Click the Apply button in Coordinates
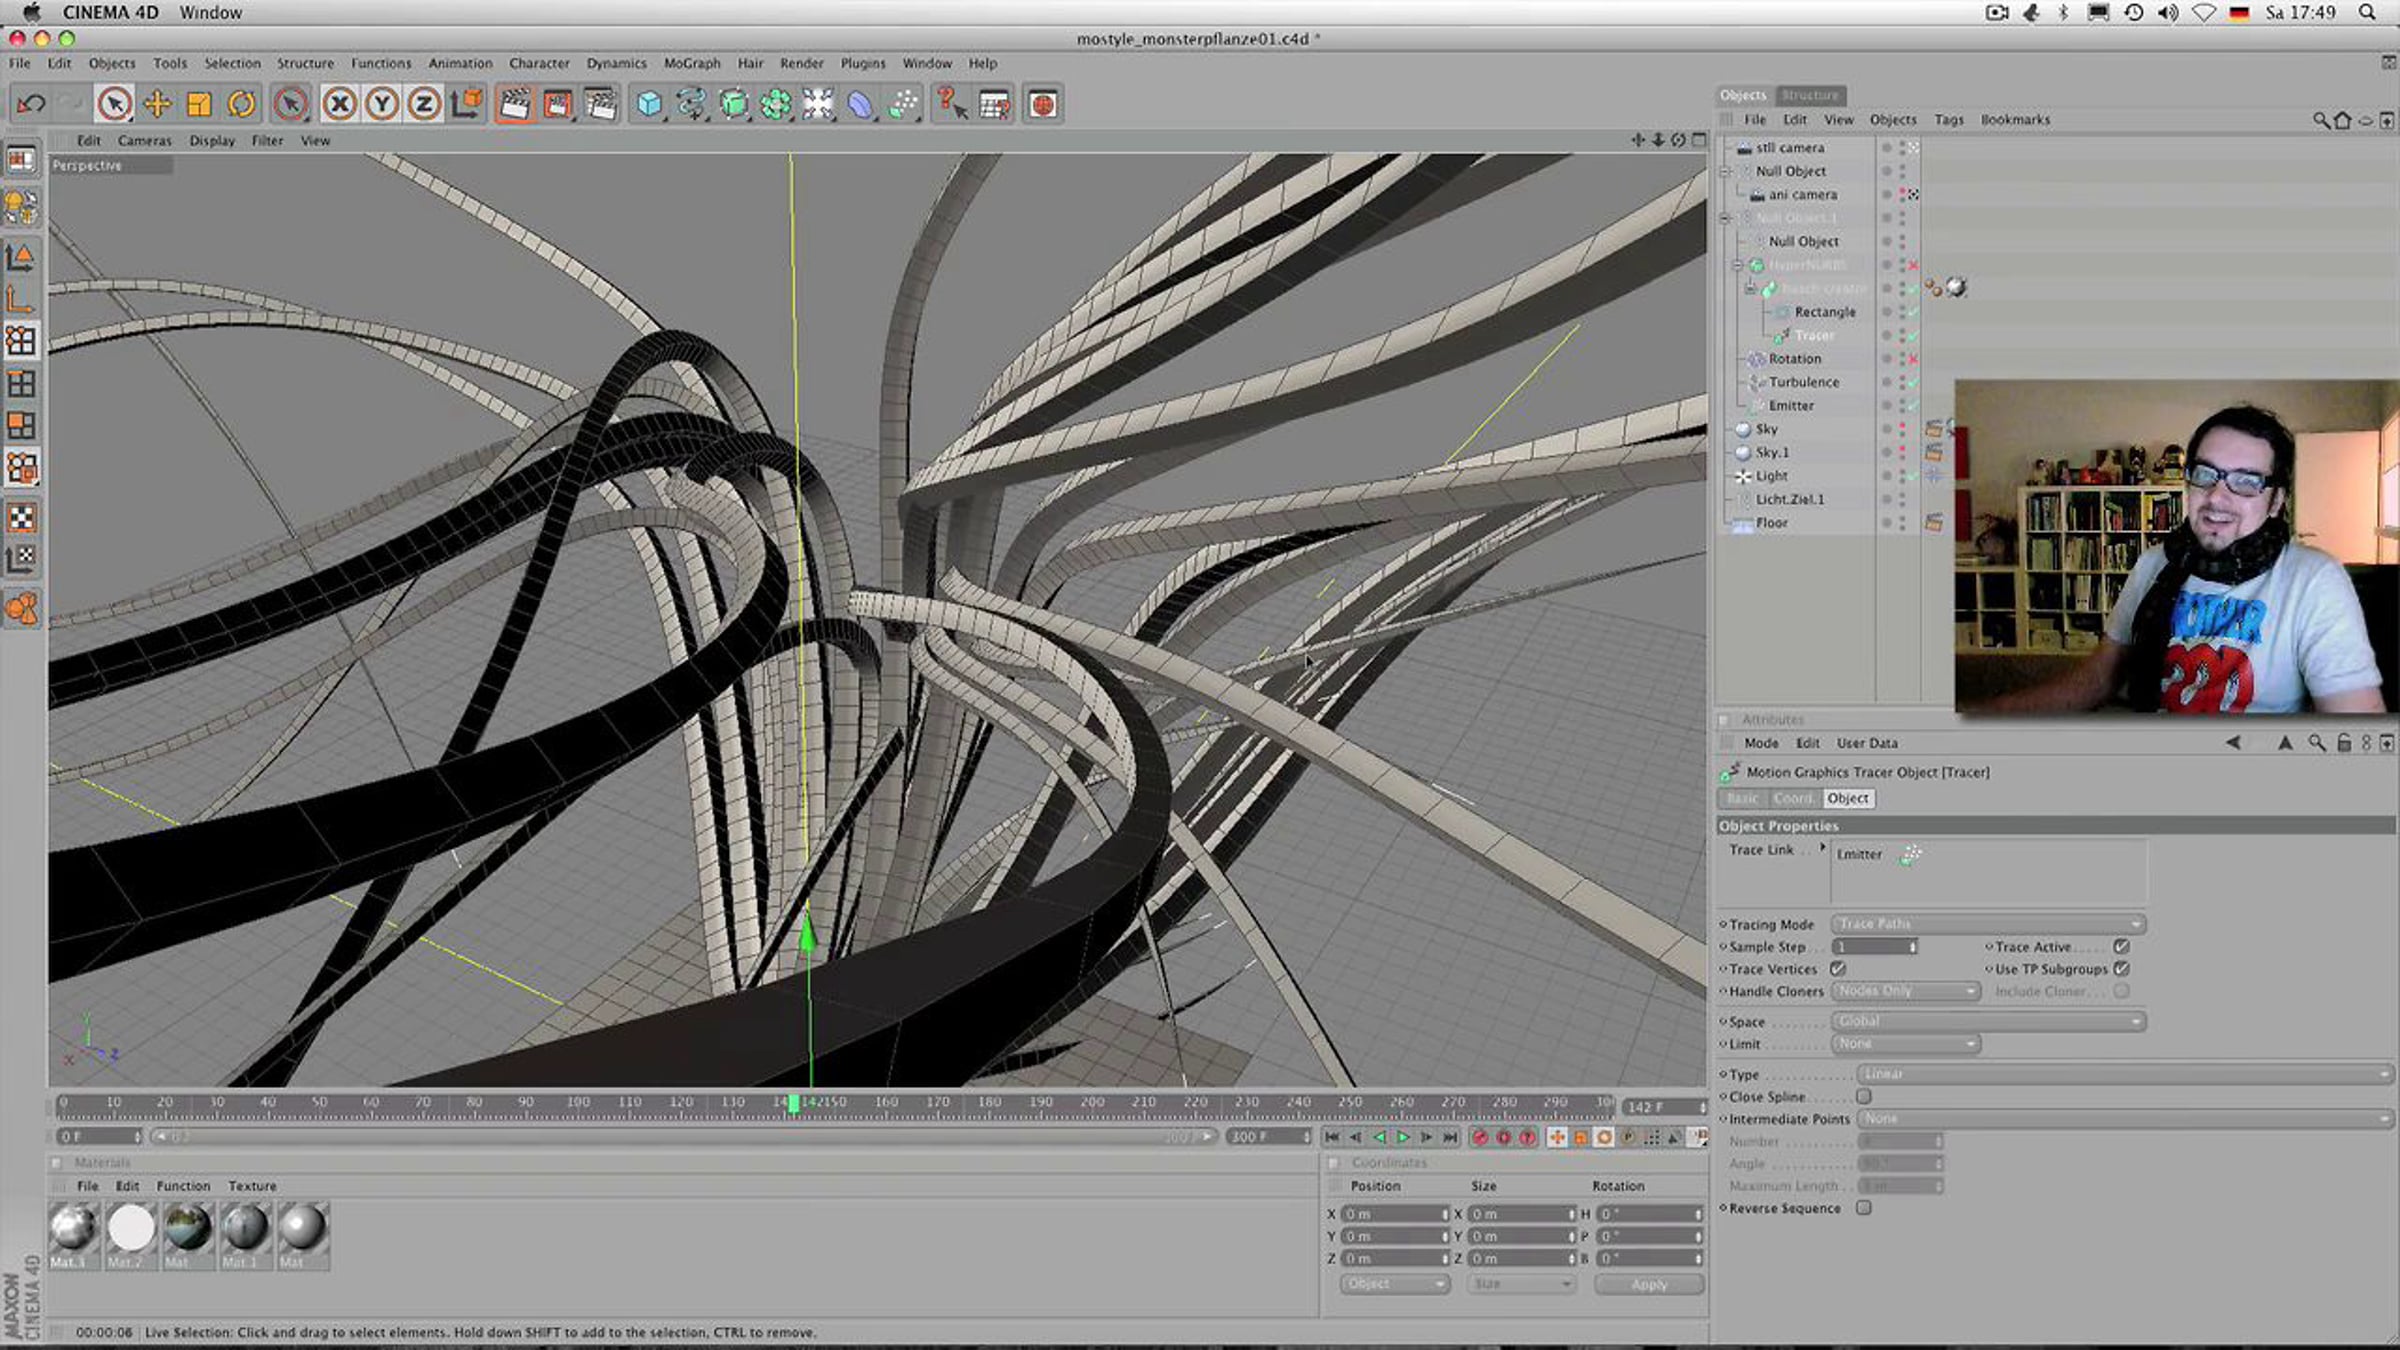Viewport: 2400px width, 1350px height. coord(1649,1285)
